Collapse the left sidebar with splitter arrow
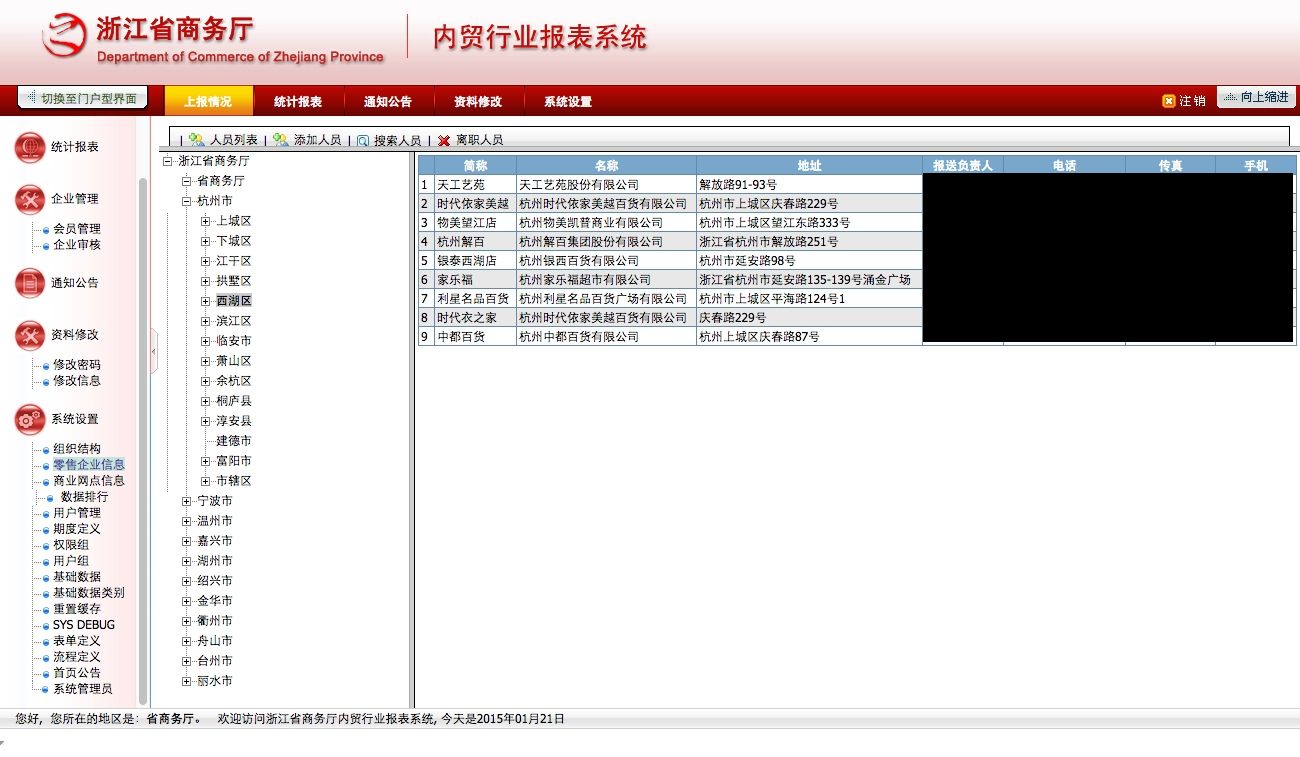Viewport: 1300px width, 757px height. (x=154, y=352)
